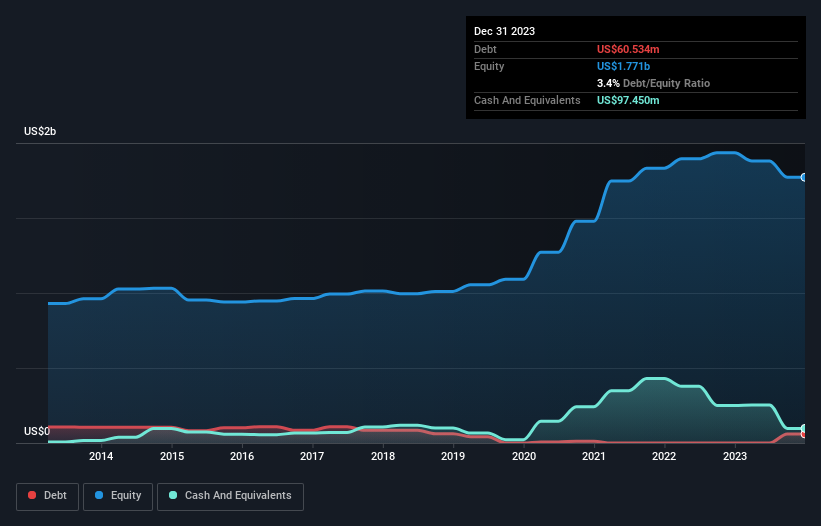Click the Debt label in tooltip

pyautogui.click(x=485, y=49)
